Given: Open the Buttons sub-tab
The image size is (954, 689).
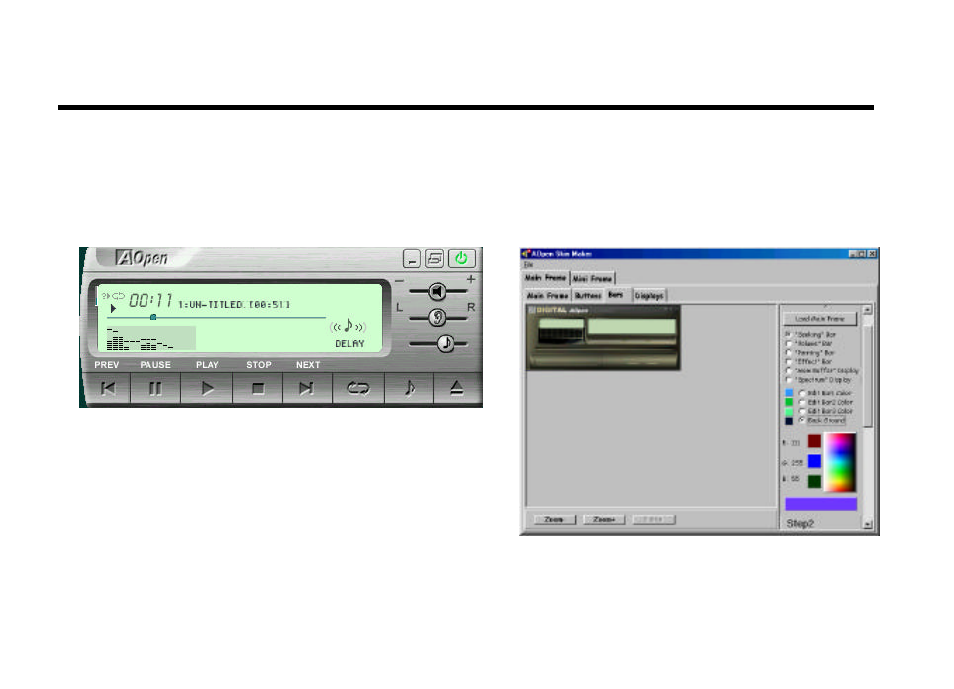Looking at the screenshot, I should (588, 295).
